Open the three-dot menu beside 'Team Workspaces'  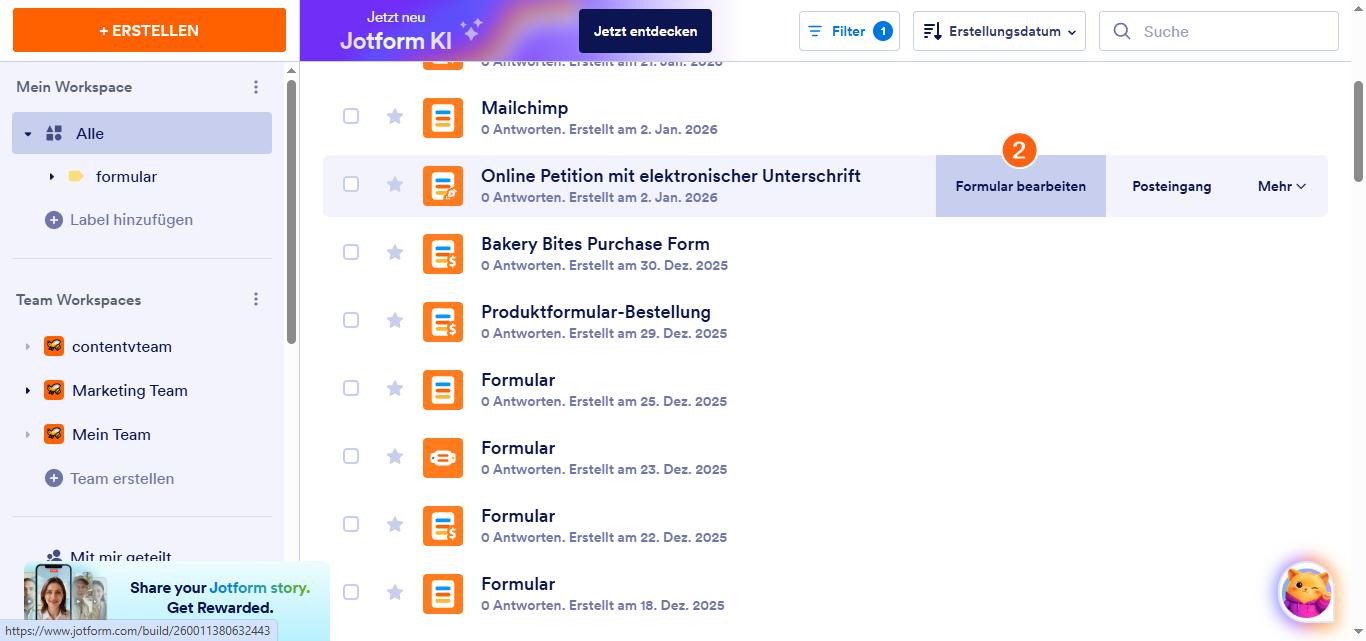pyautogui.click(x=256, y=298)
